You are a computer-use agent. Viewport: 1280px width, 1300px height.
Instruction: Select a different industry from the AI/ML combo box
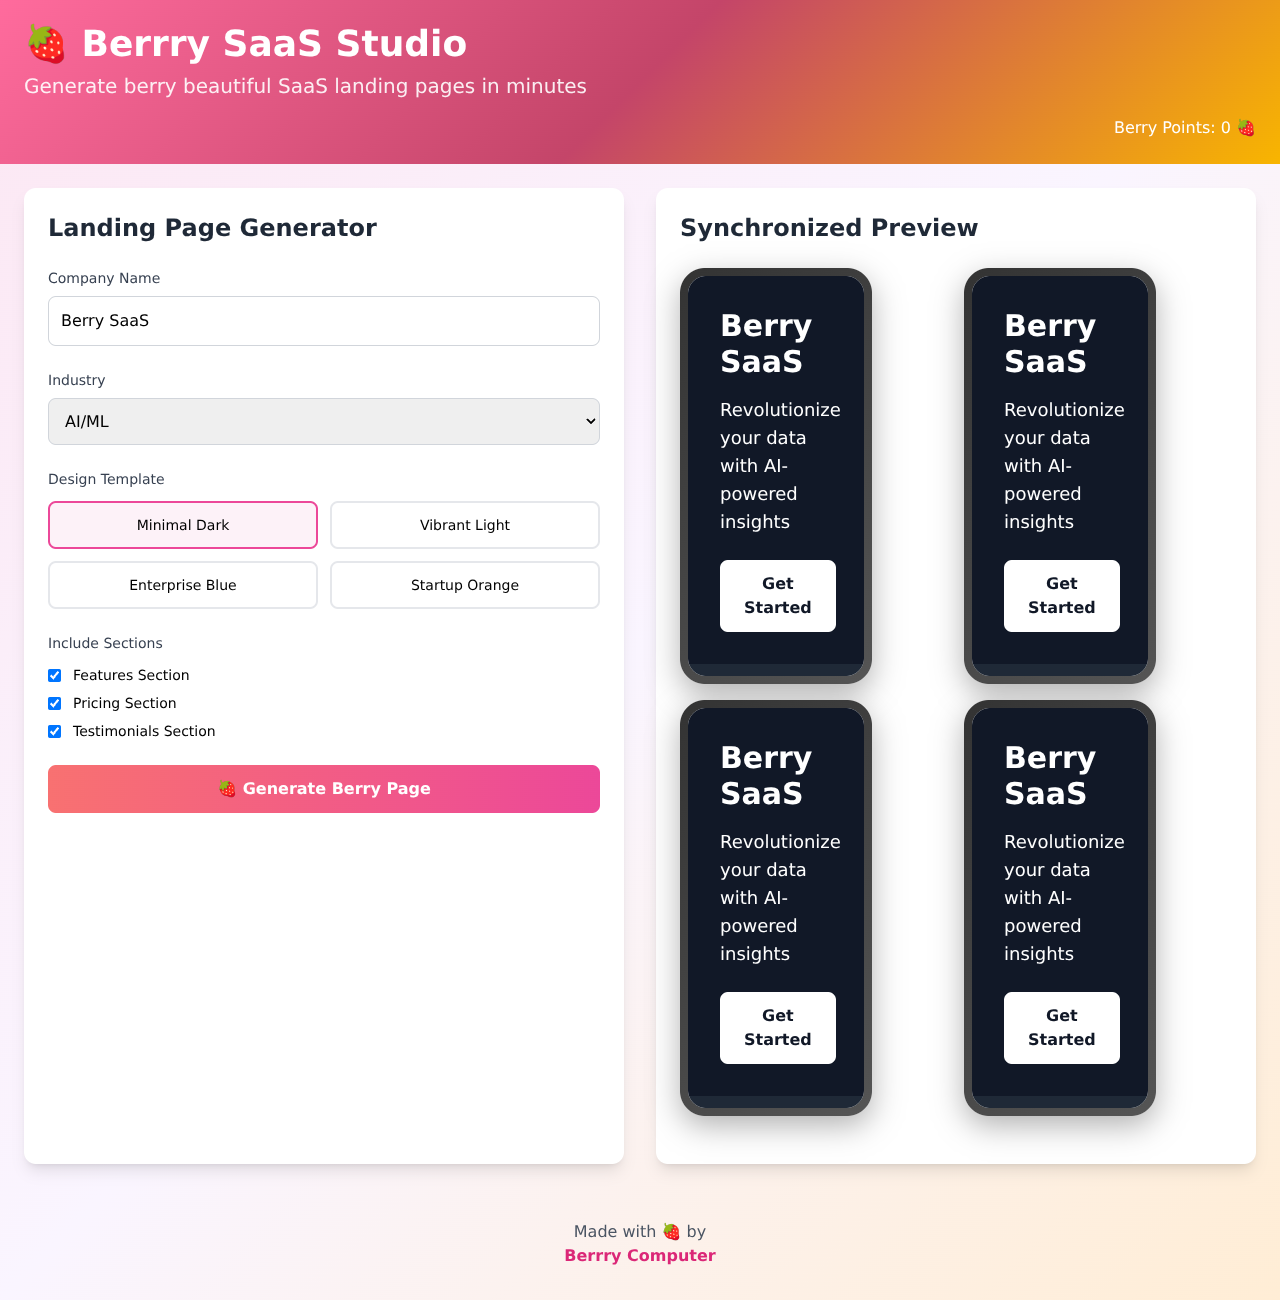(323, 421)
